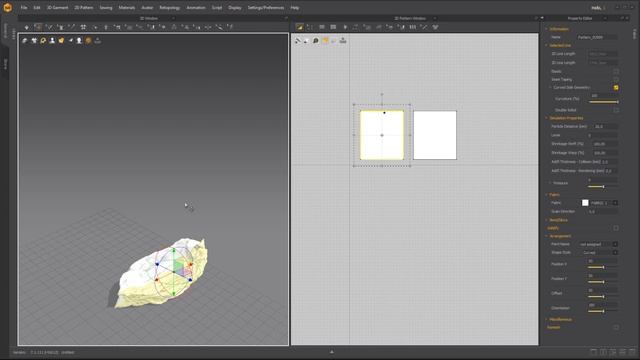The image size is (640, 360).
Task: Click the Marvelous Designer logo icon
Action: click(7, 7)
